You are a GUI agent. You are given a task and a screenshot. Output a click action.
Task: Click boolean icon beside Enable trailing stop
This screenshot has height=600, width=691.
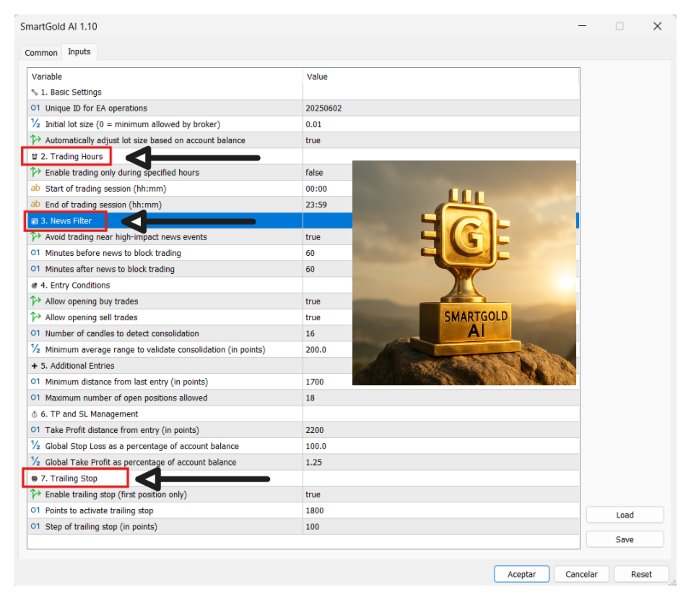(35, 494)
